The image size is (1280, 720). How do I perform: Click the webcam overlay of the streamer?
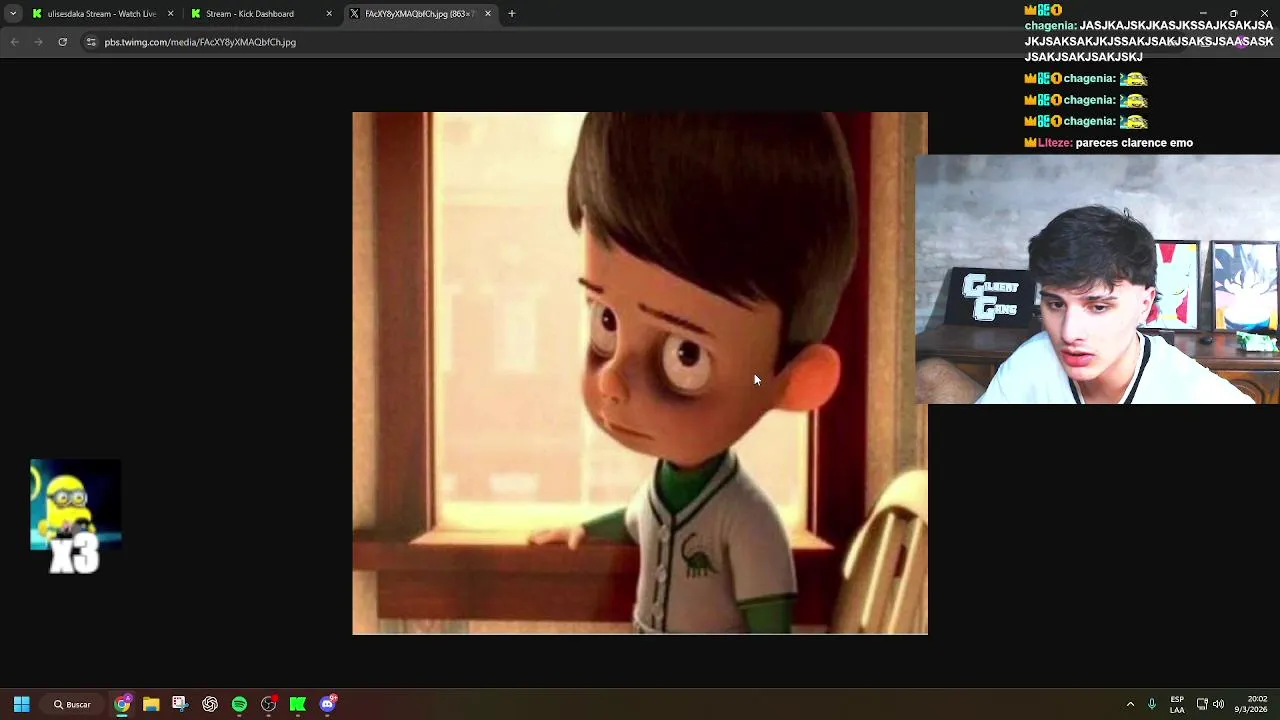[1097, 279]
